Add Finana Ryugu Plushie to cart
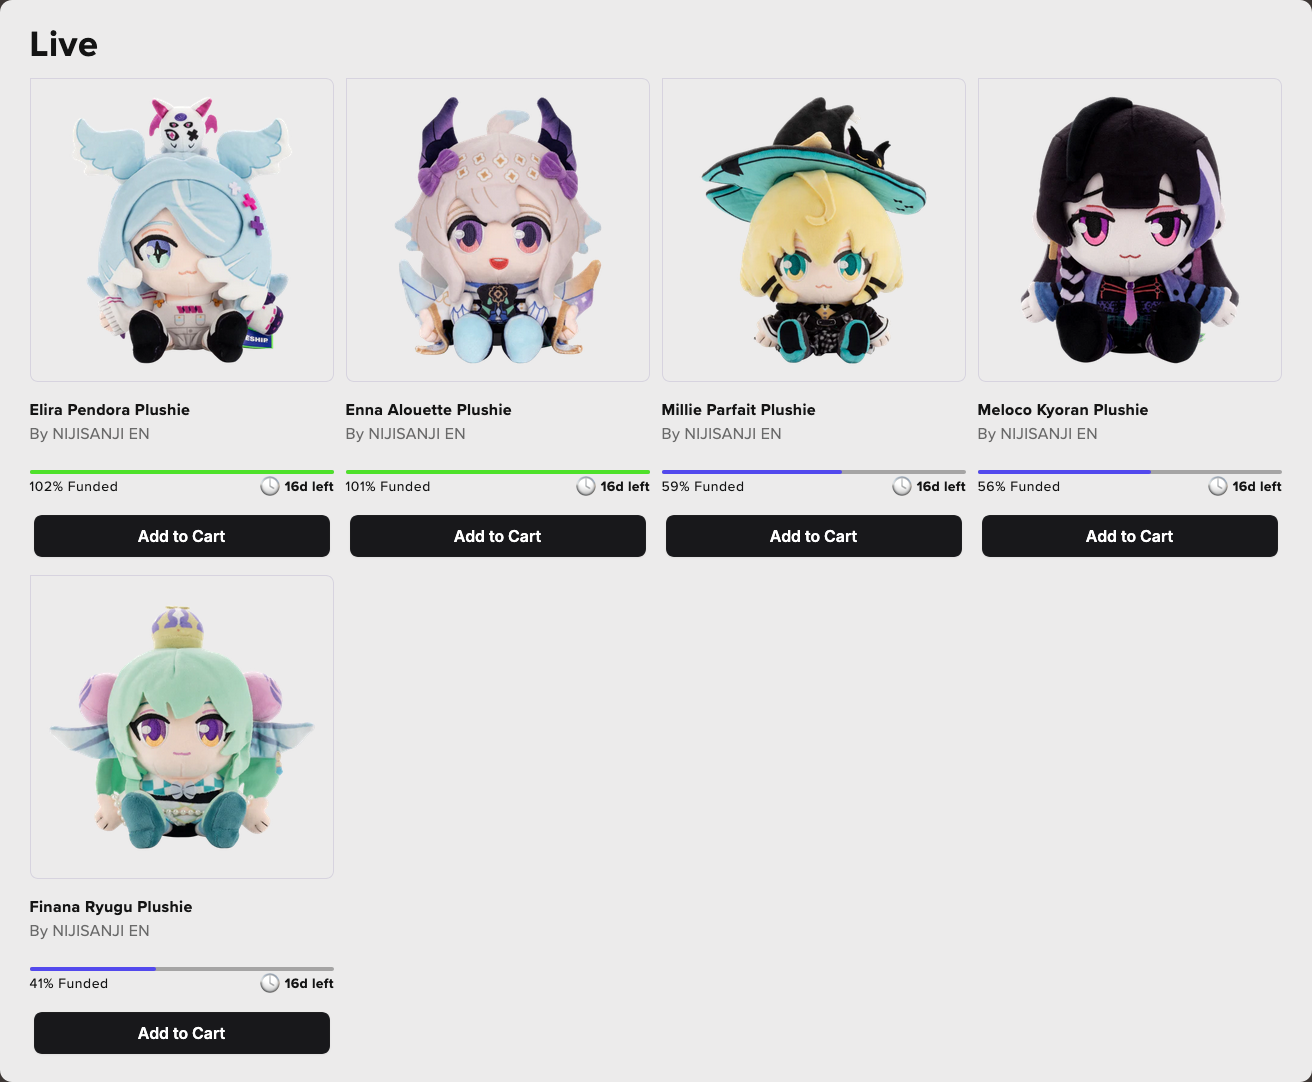Viewport: 1312px width, 1082px height. pyautogui.click(x=182, y=1033)
